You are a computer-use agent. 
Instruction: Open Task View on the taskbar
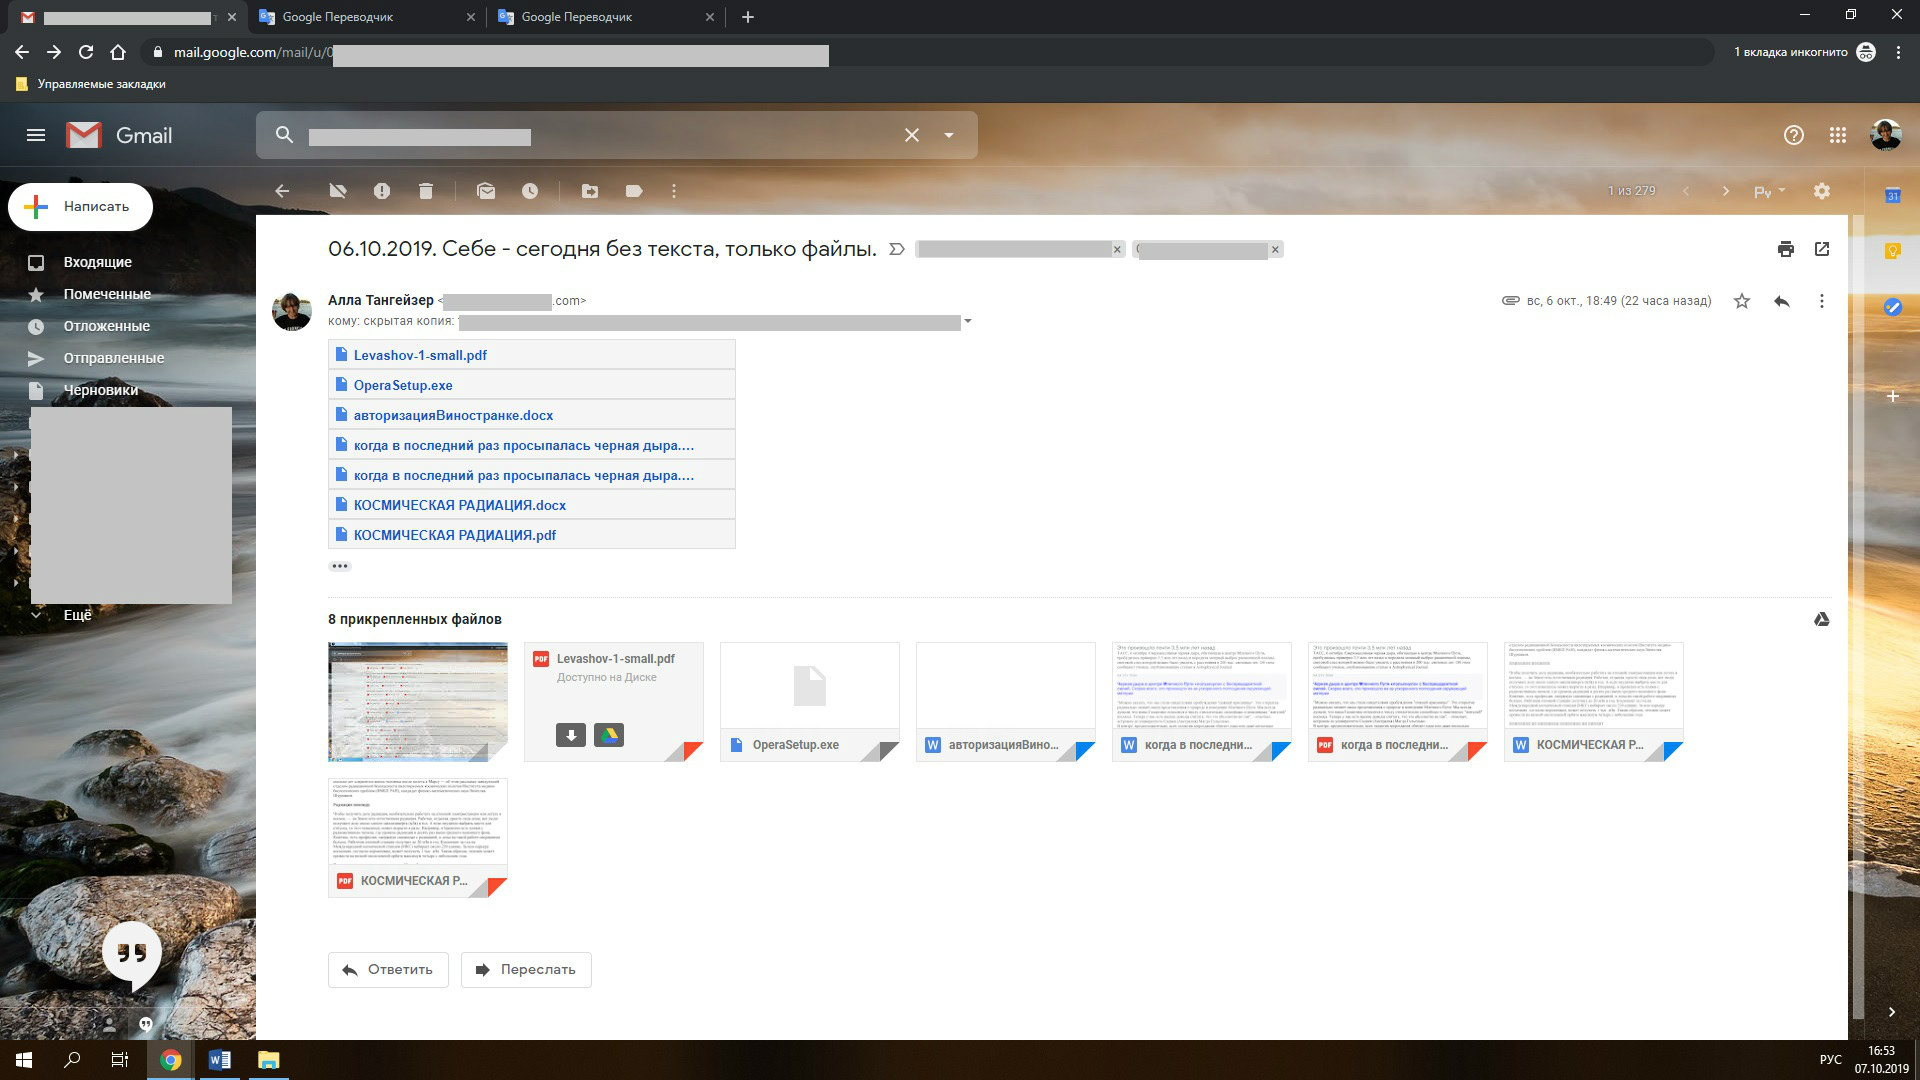120,1060
